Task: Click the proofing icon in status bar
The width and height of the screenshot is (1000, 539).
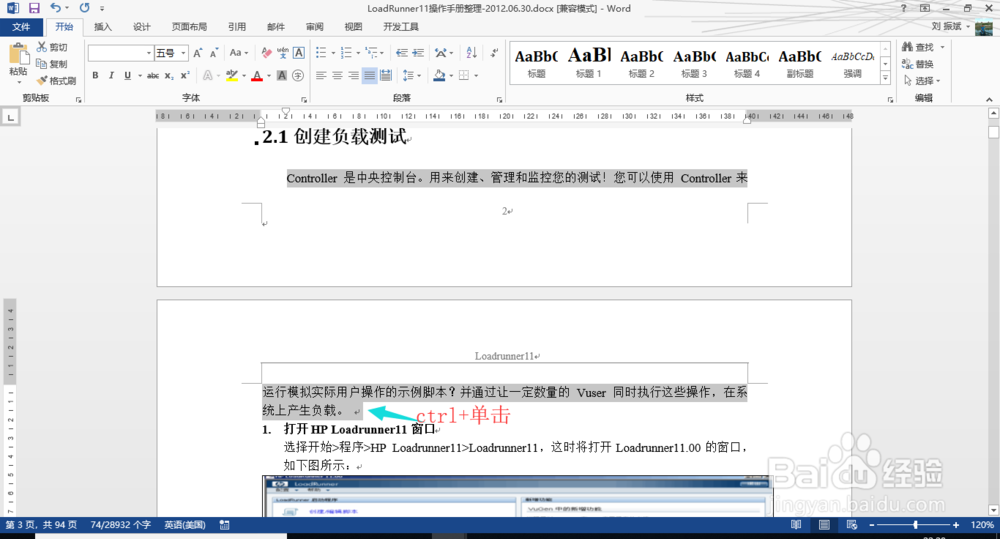Action: [x=224, y=525]
